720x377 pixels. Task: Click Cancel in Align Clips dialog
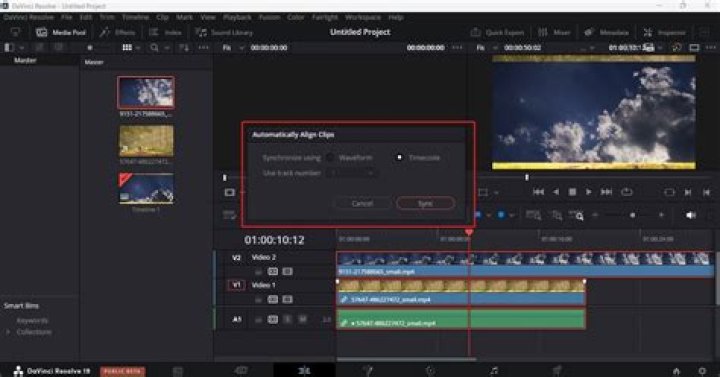pyautogui.click(x=362, y=203)
